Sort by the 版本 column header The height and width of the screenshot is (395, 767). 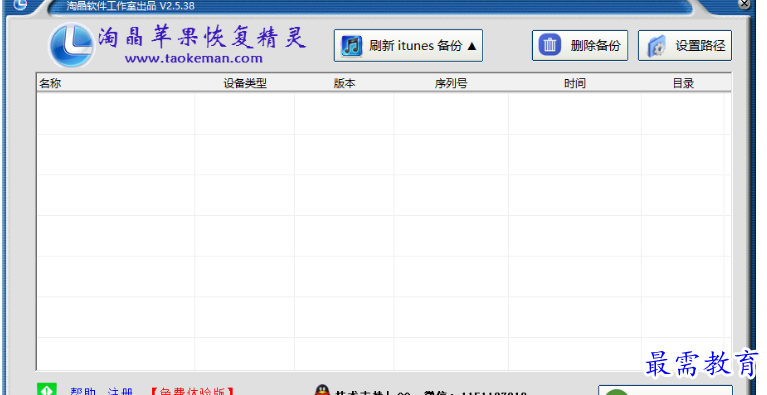tap(344, 83)
